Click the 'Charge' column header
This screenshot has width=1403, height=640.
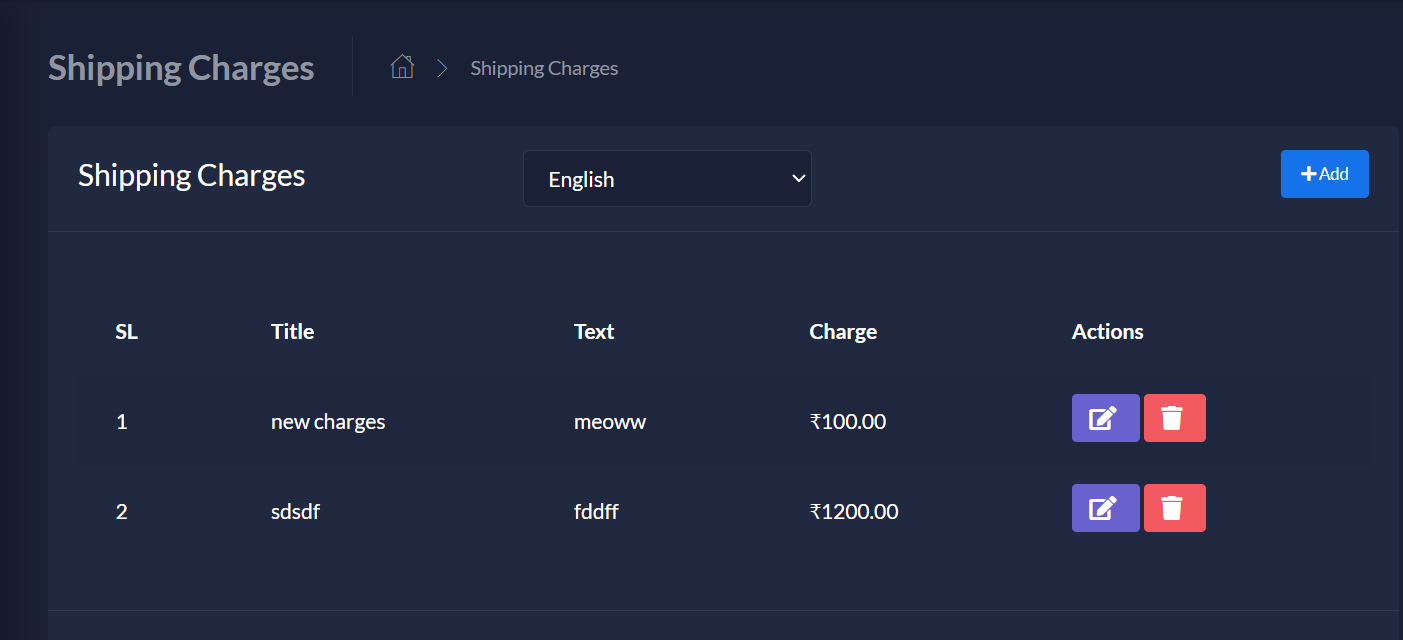coord(842,331)
